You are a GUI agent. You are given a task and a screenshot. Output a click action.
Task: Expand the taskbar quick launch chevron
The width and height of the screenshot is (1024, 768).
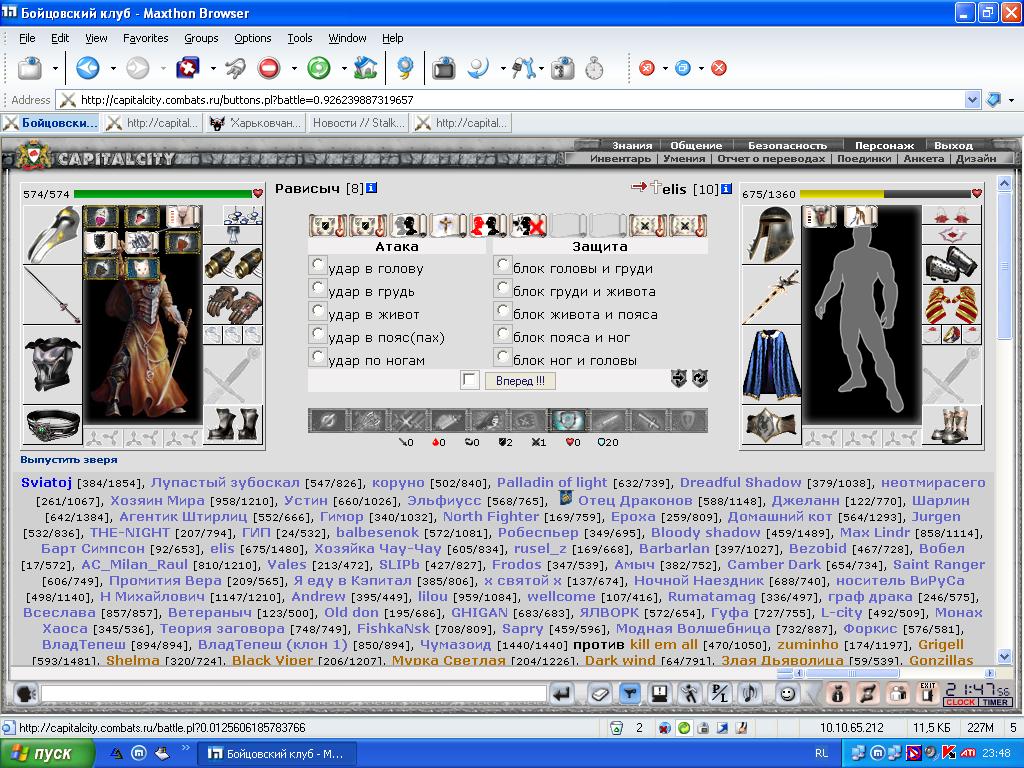(185, 746)
